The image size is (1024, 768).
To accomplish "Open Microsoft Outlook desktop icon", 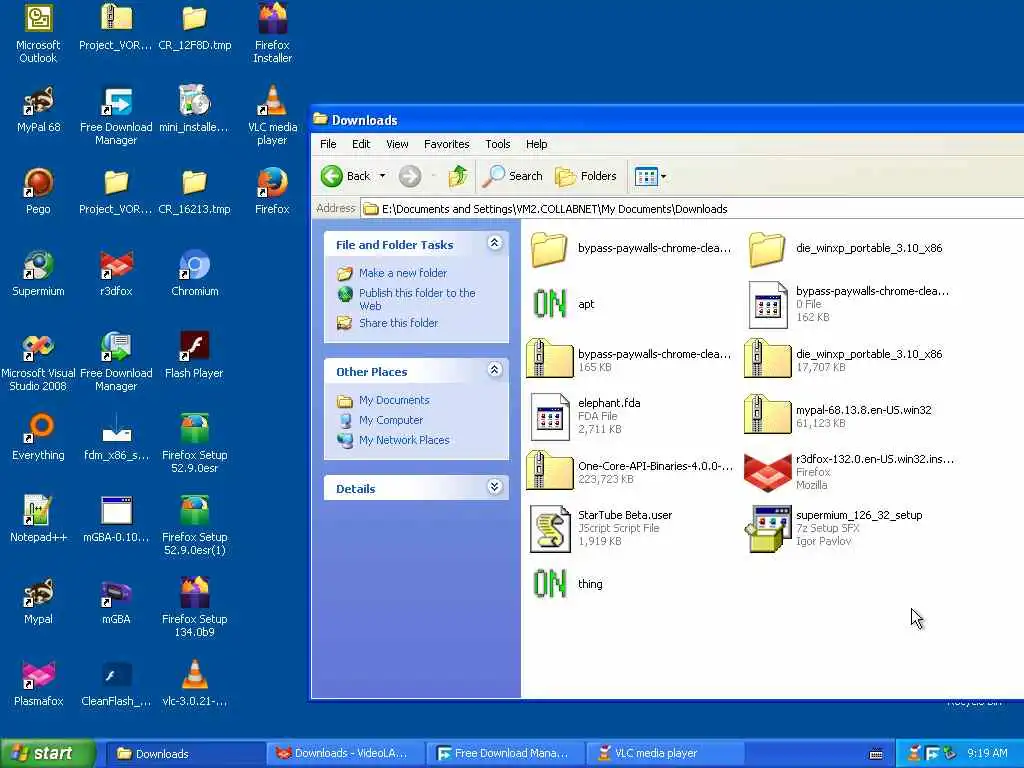I will 38,33.
